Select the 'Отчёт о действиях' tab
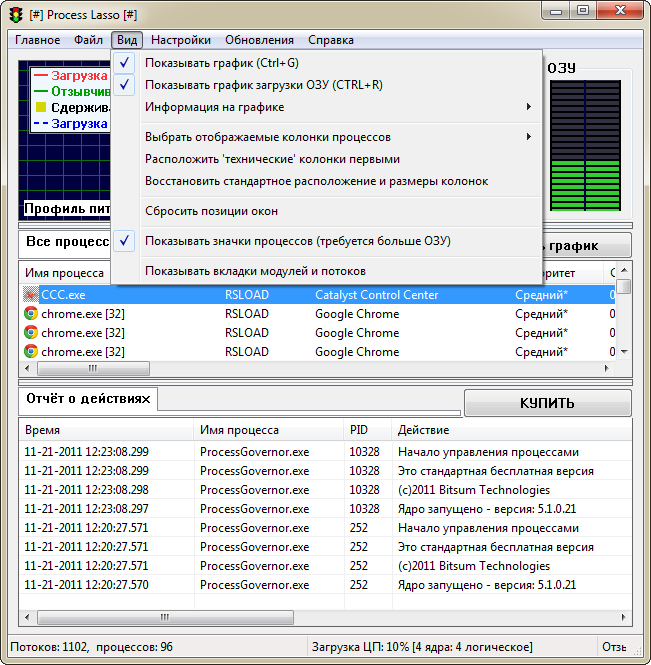Image resolution: width=651 pixels, height=665 pixels. 88,399
